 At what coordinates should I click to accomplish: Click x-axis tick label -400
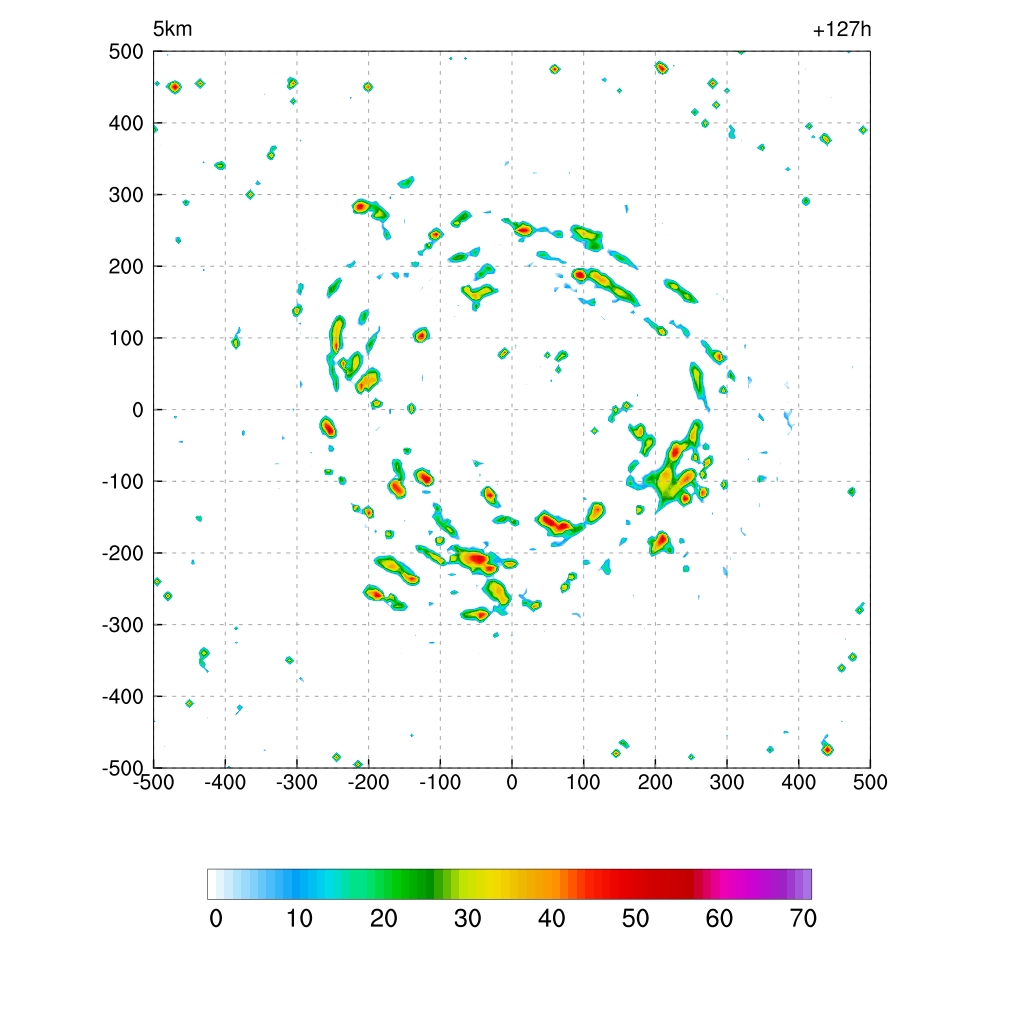coord(225,782)
